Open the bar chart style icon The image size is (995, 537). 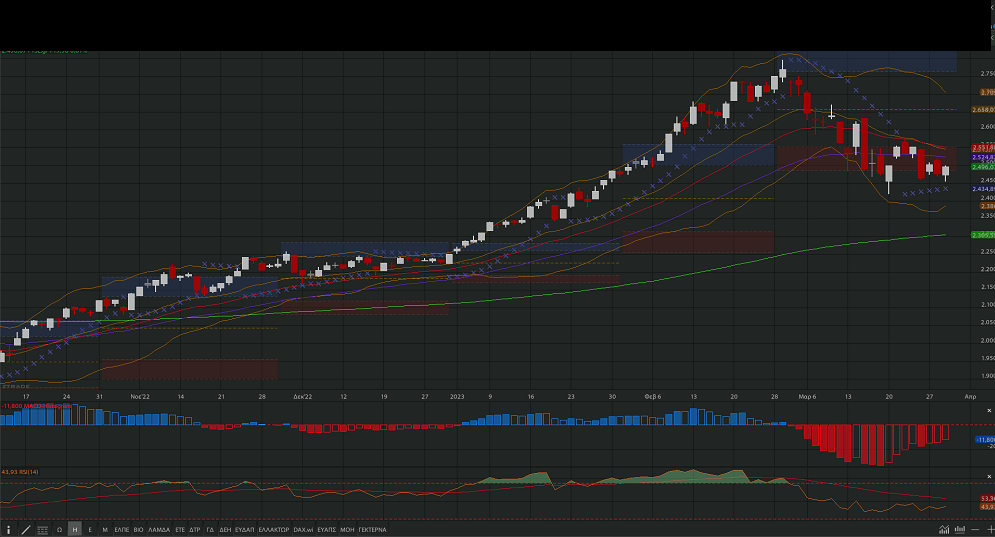pos(960,529)
